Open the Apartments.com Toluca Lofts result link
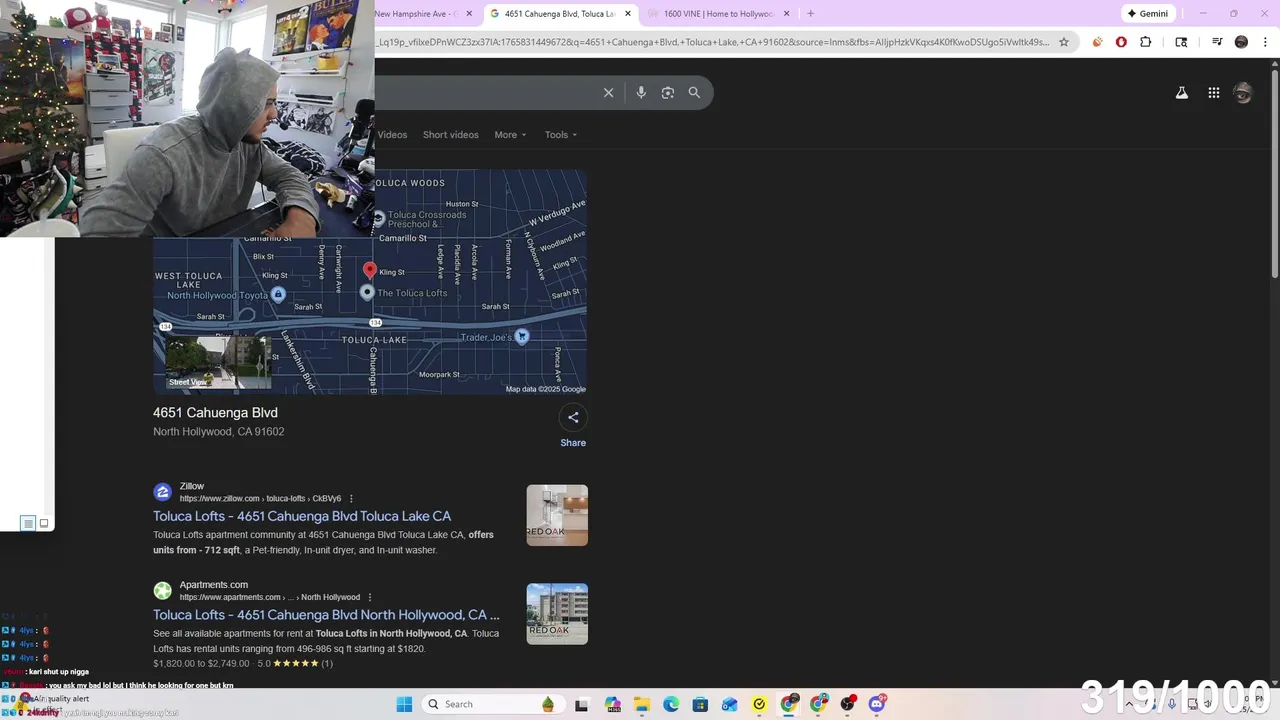 pyautogui.click(x=326, y=615)
